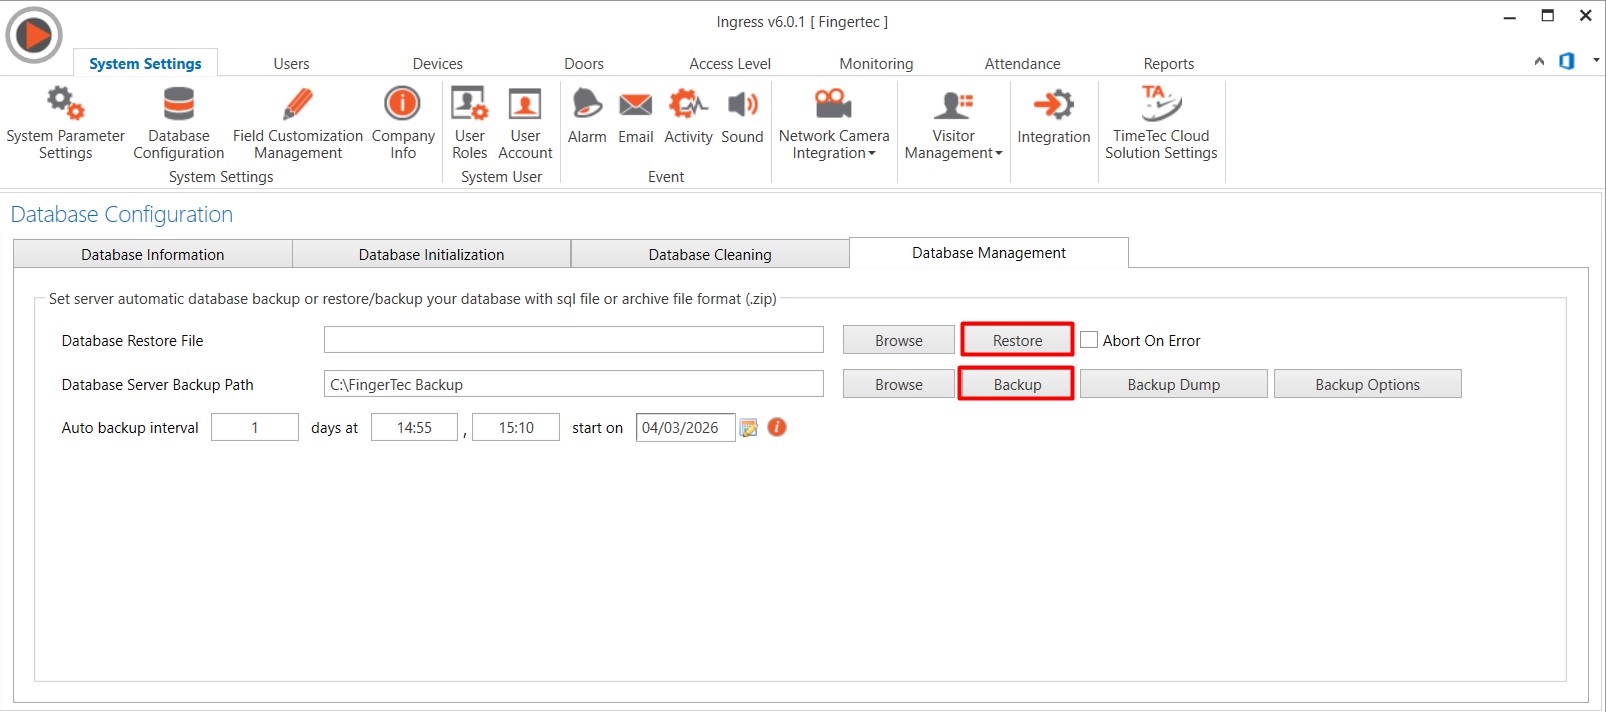Click the info icon beside start date
The width and height of the screenshot is (1606, 712).
click(777, 427)
